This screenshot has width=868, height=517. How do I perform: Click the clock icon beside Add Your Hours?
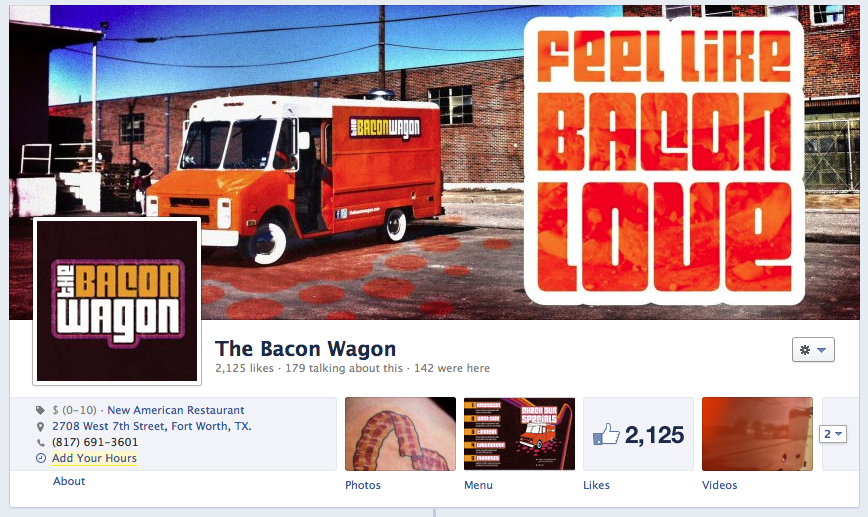pyautogui.click(x=40, y=458)
